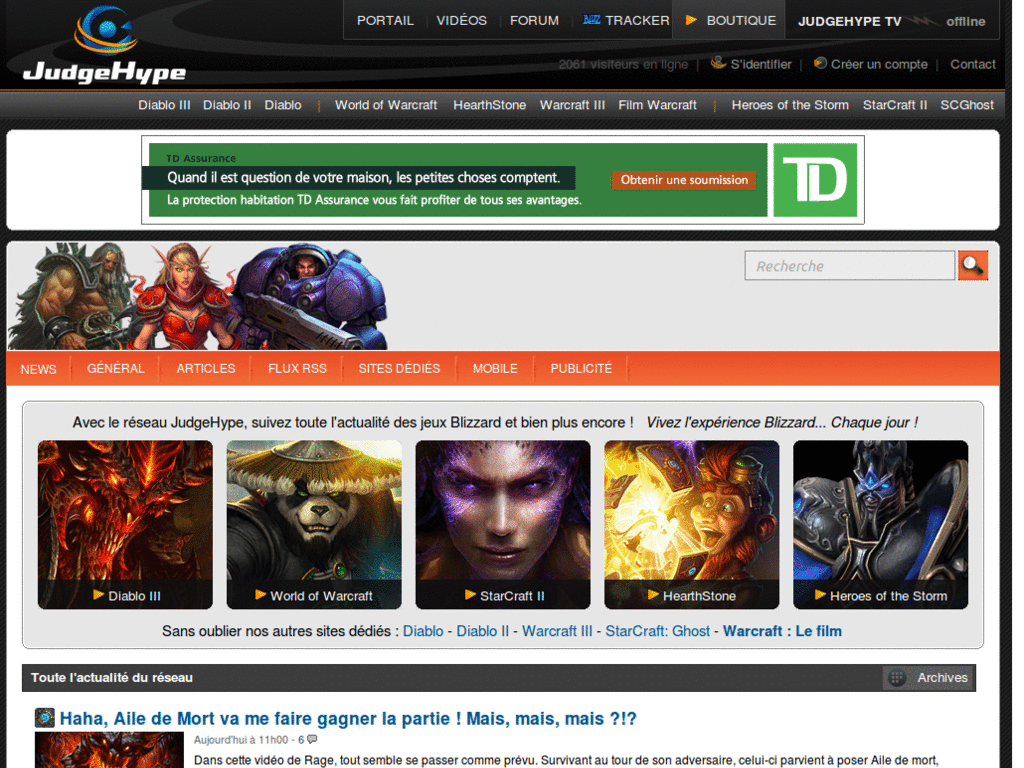Screen dimensions: 1024x768
Task: Select the Sites dédiés tab
Action: 399,368
